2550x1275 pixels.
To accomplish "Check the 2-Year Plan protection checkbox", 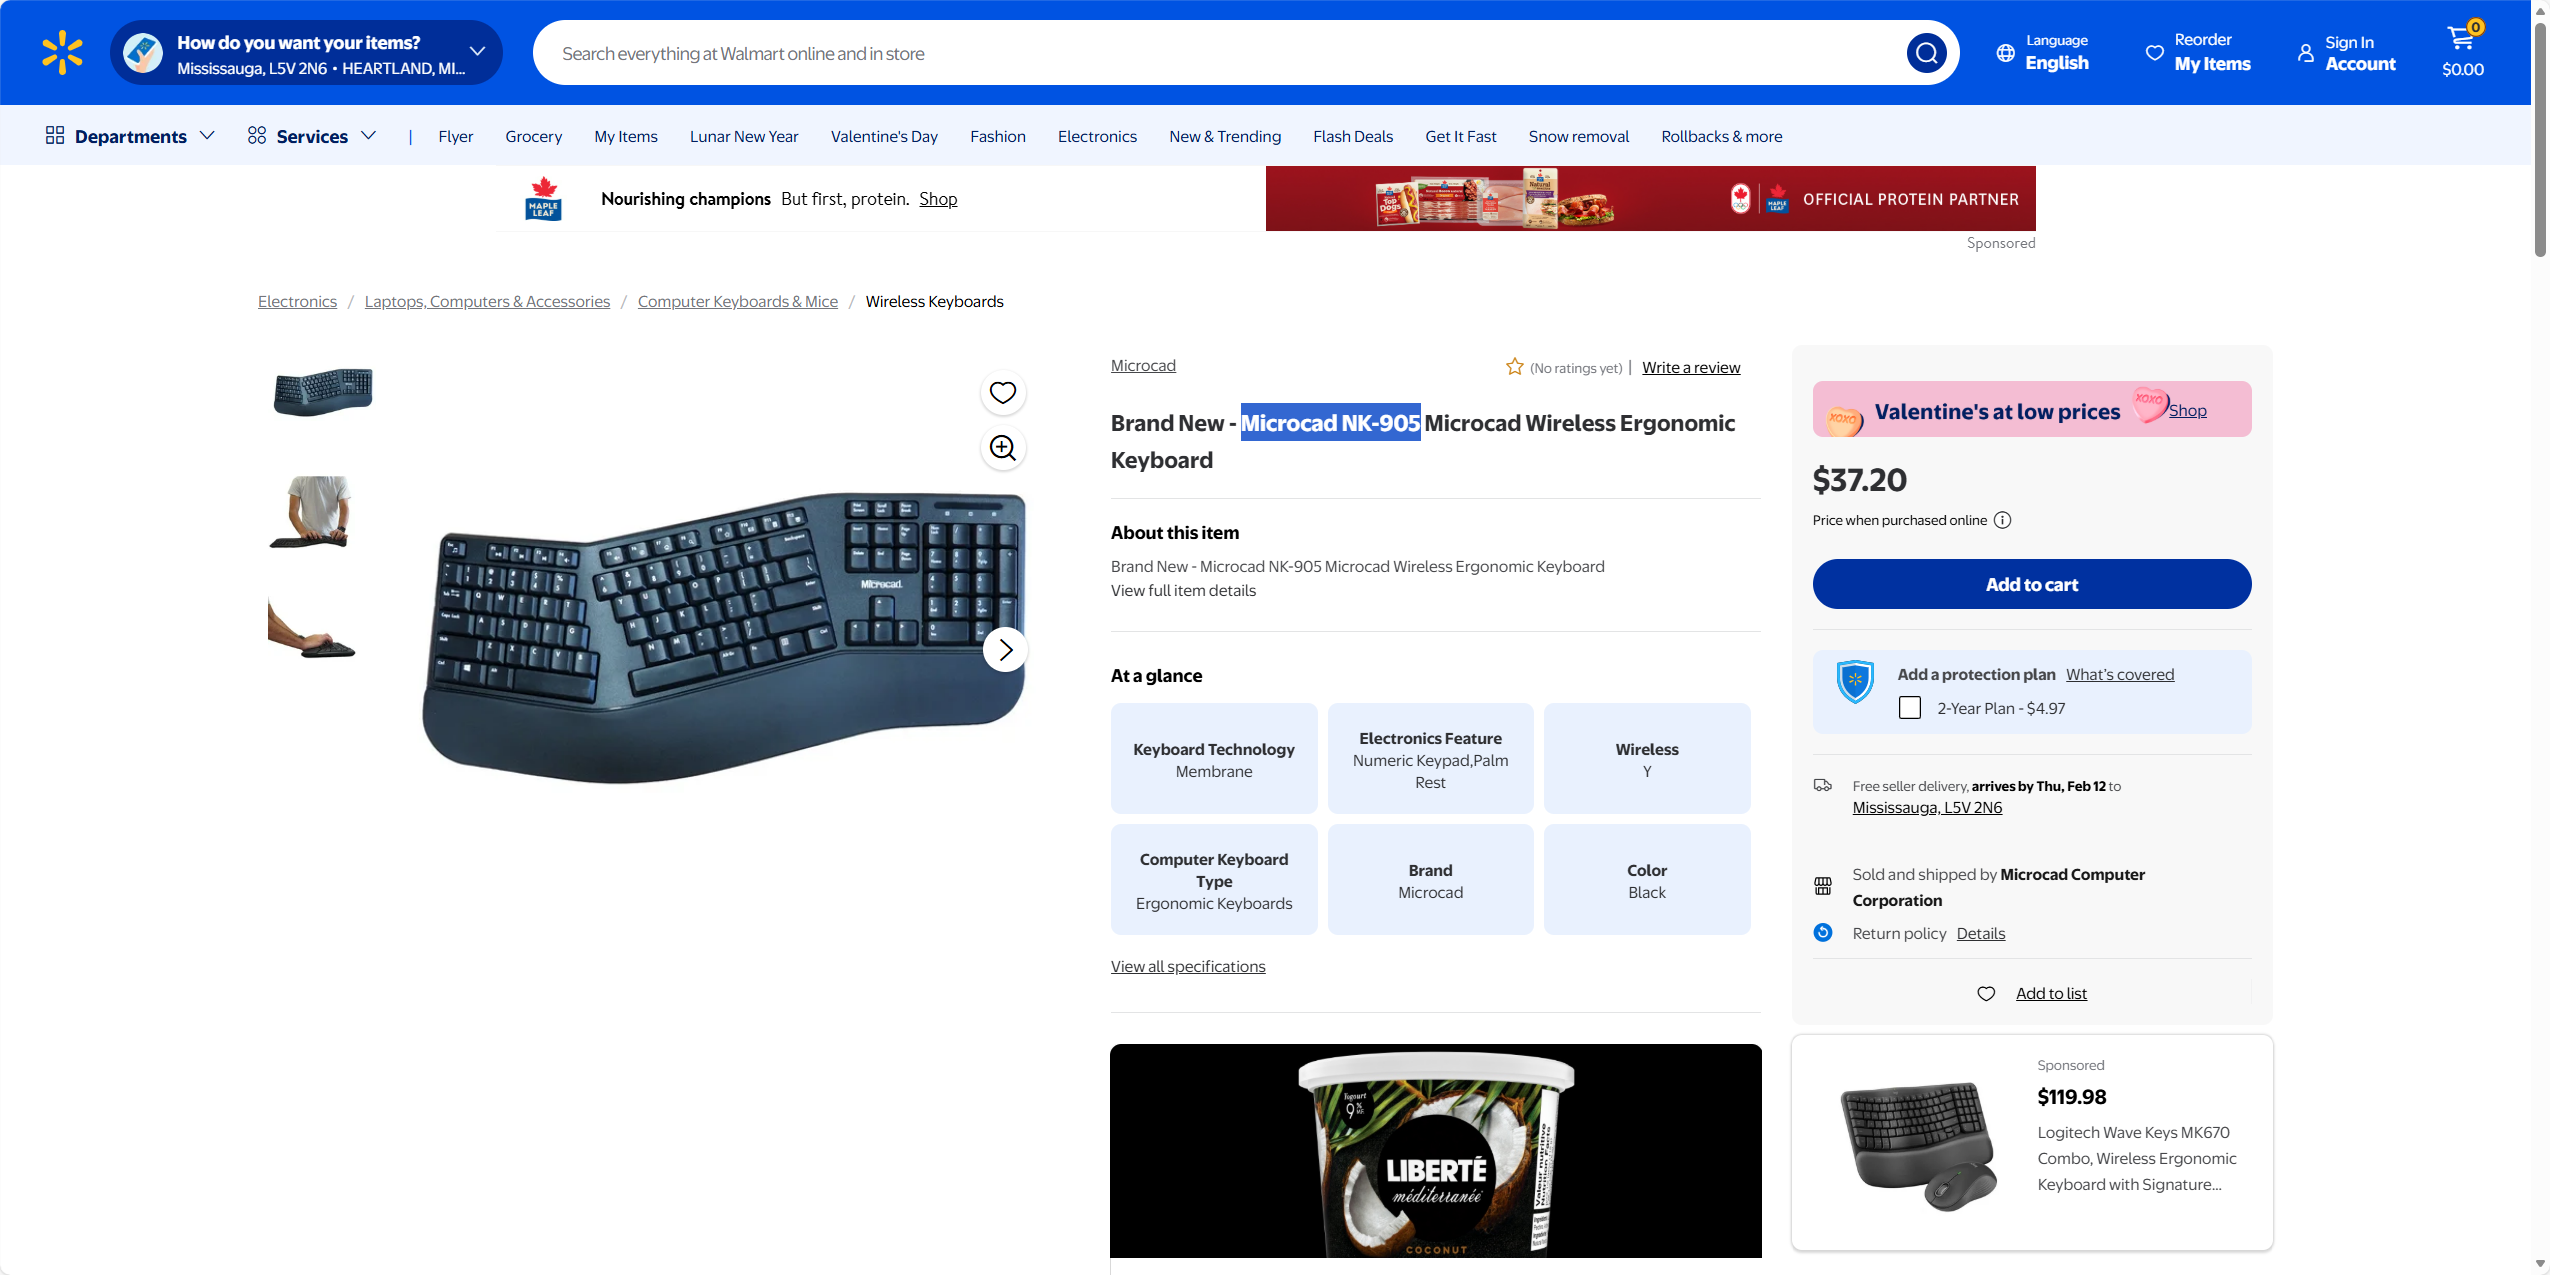I will 1909,708.
